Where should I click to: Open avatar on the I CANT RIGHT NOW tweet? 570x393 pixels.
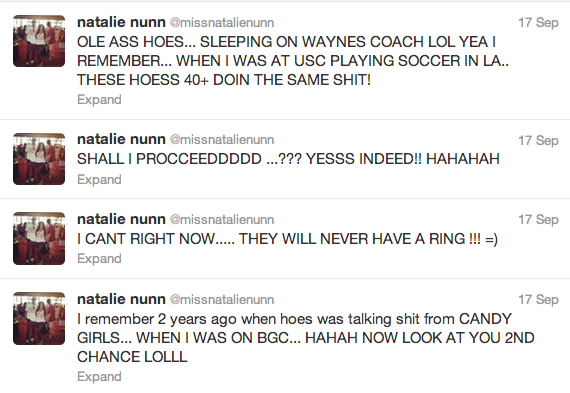point(39,238)
